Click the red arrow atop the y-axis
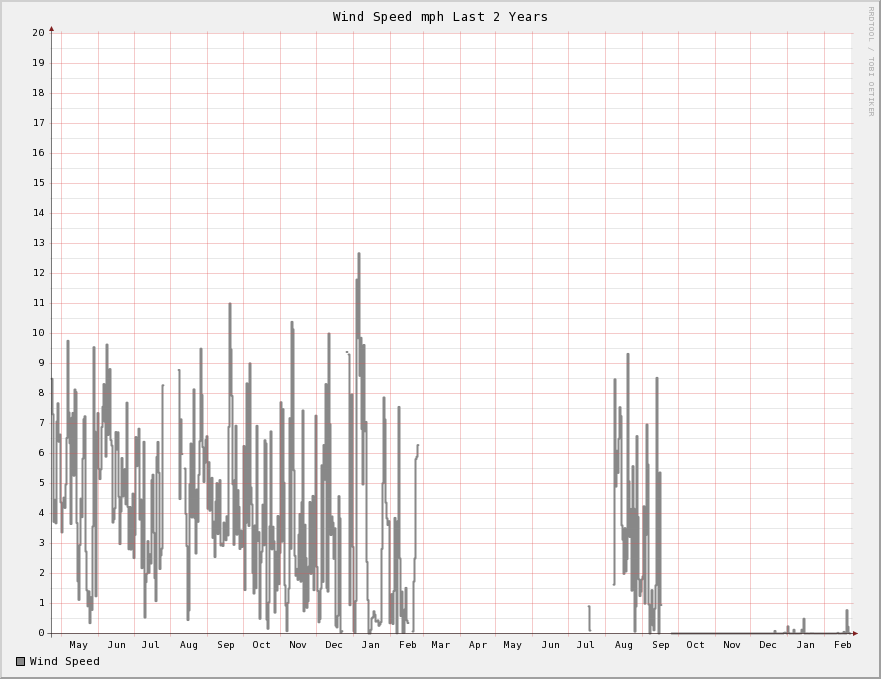The width and height of the screenshot is (881, 679). pos(51,29)
